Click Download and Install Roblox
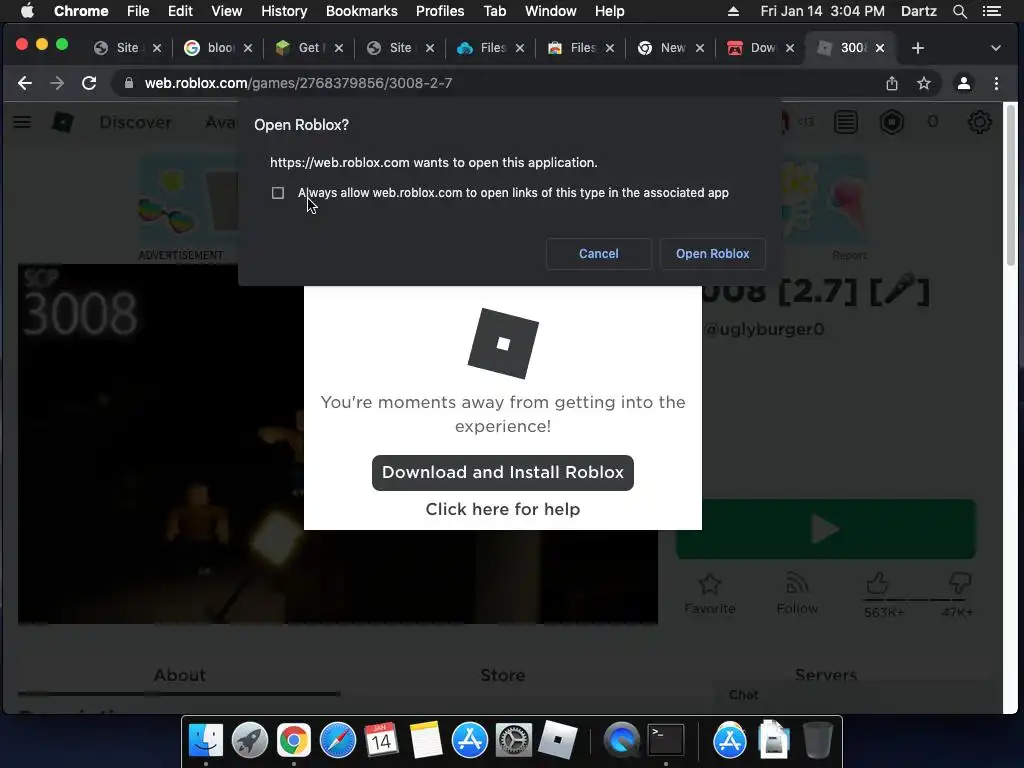Viewport: 1024px width, 768px height. [x=503, y=472]
